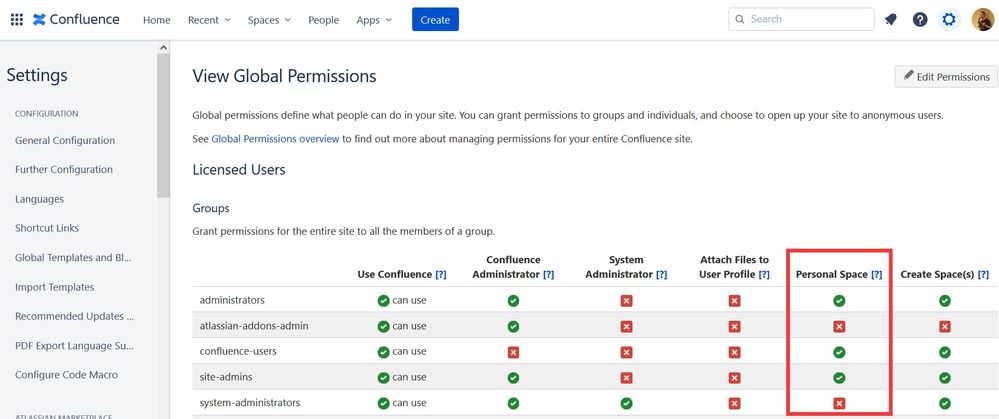Open the user profile avatar

(982, 19)
